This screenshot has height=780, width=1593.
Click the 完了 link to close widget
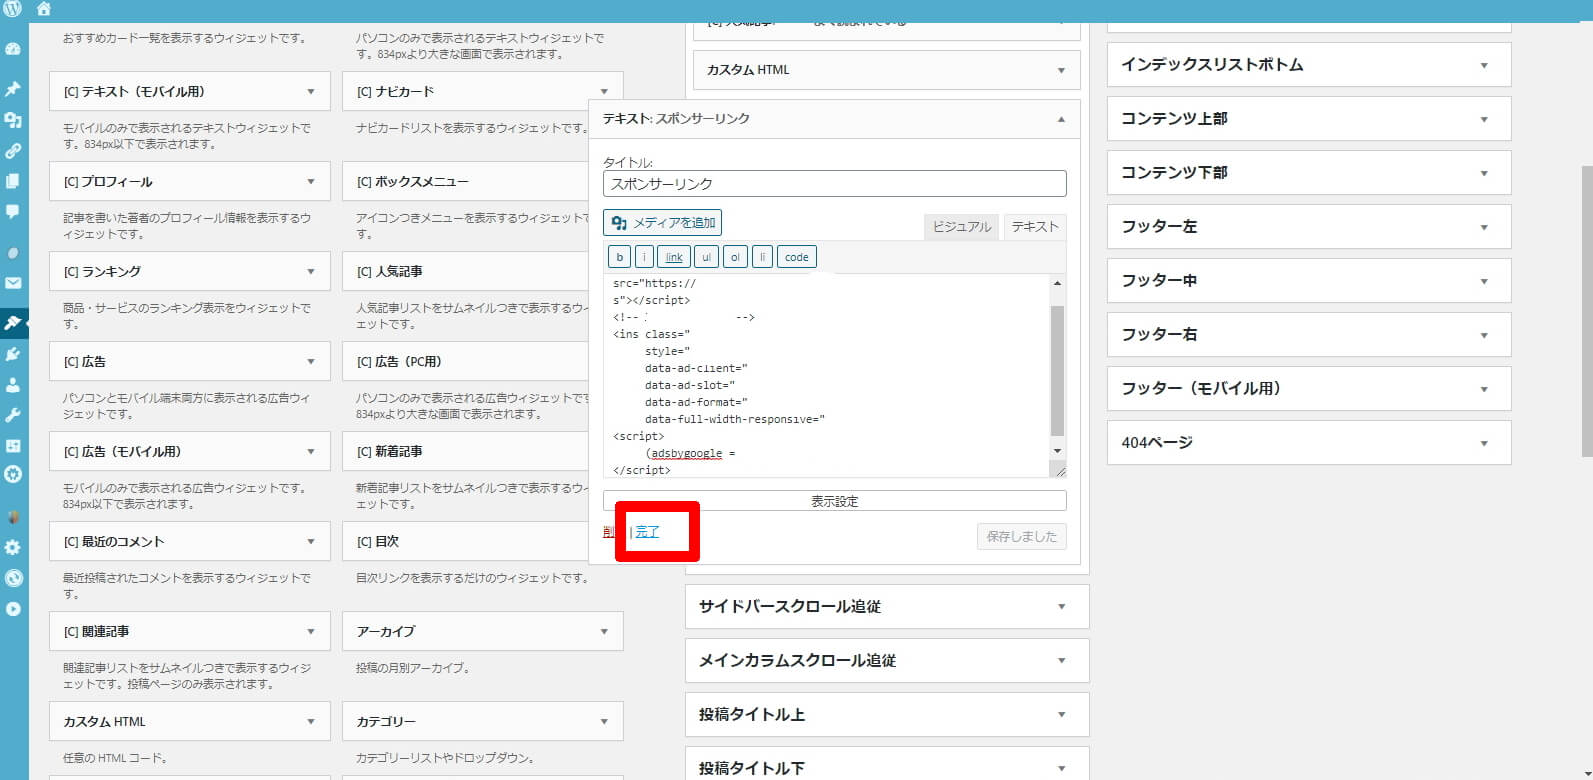tap(647, 532)
